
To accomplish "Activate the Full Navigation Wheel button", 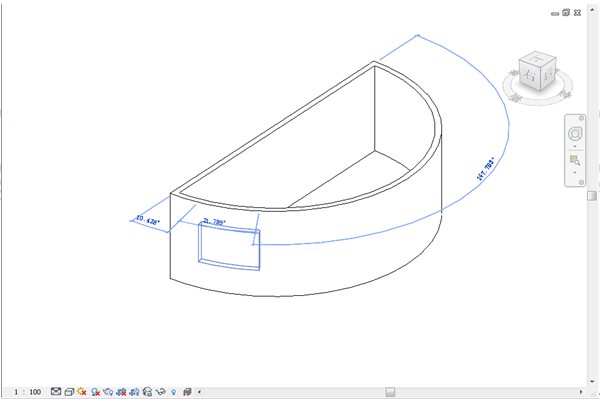I will coord(575,134).
